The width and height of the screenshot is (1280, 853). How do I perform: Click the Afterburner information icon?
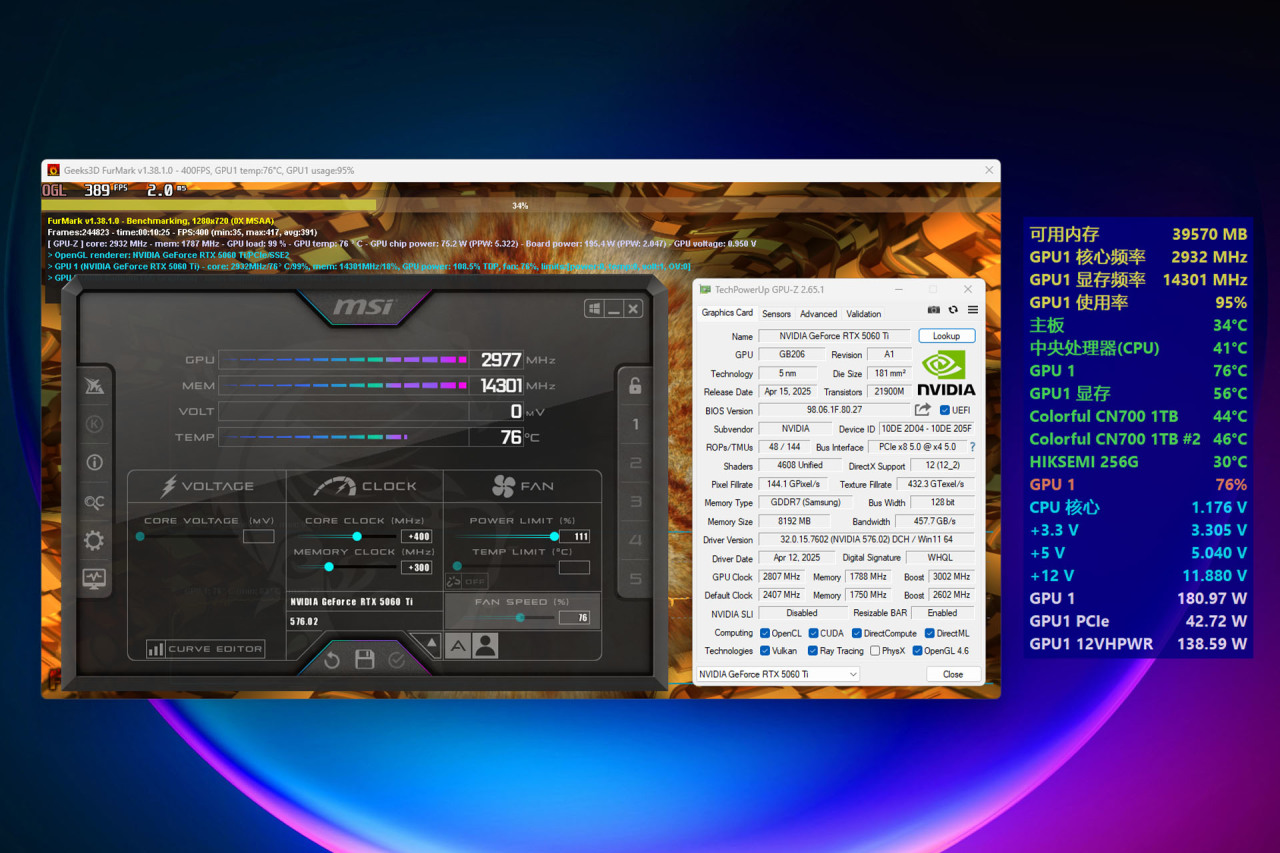click(94, 462)
